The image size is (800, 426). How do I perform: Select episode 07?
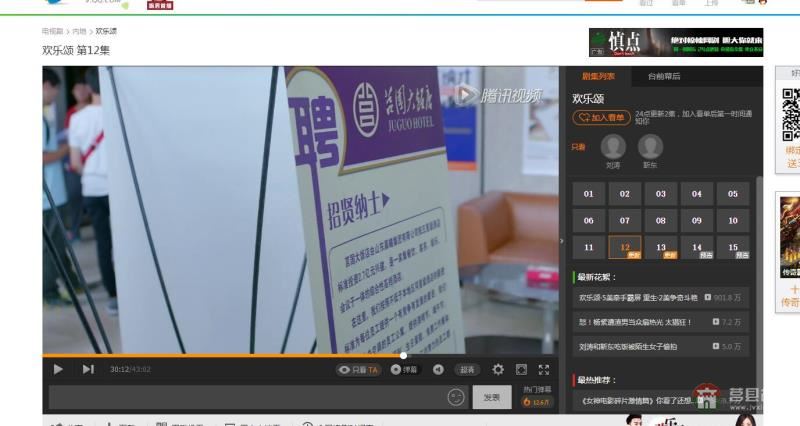[625, 220]
